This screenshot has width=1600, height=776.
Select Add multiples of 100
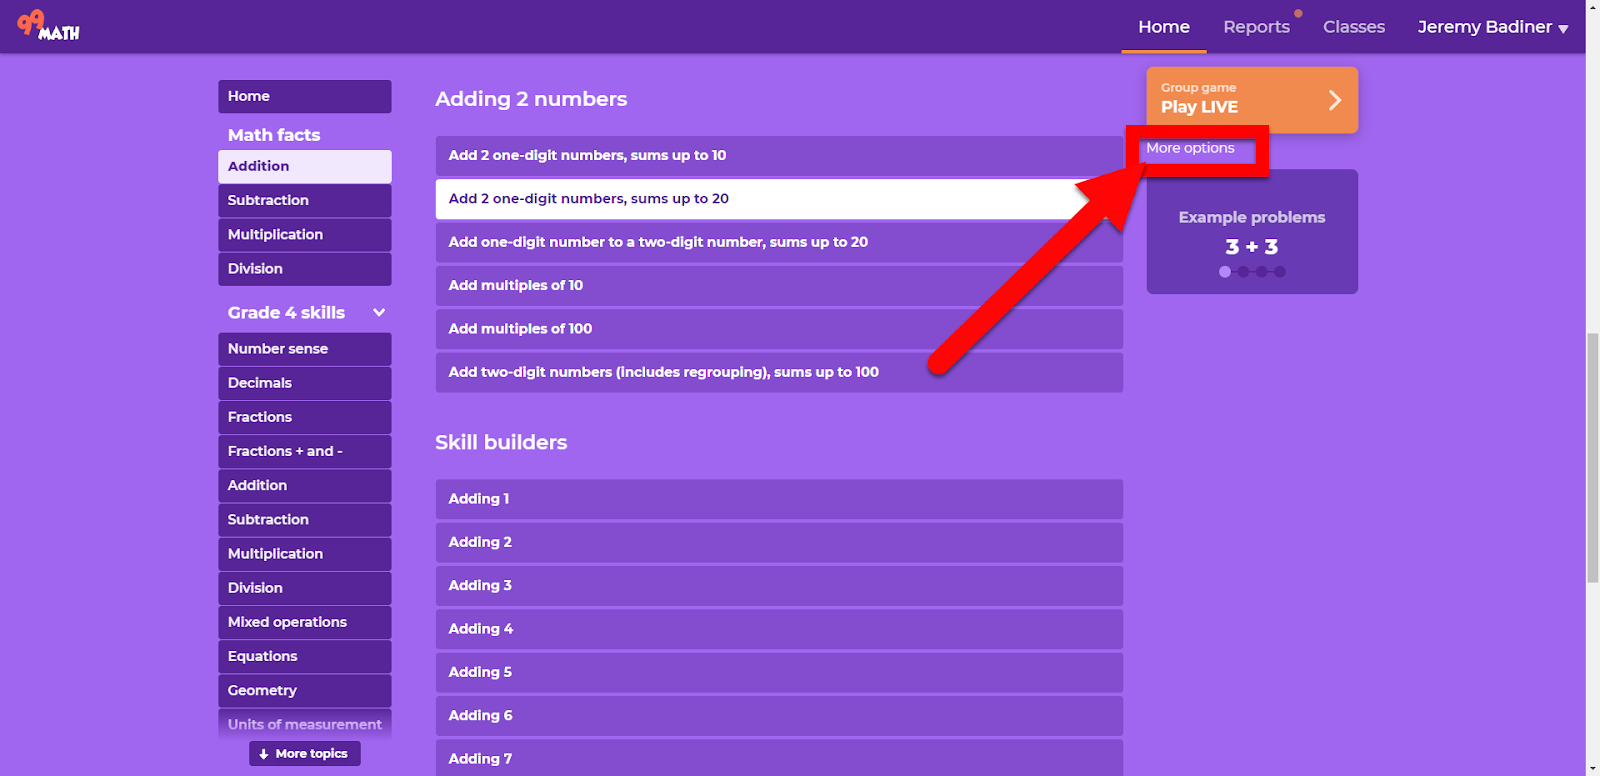coord(779,329)
